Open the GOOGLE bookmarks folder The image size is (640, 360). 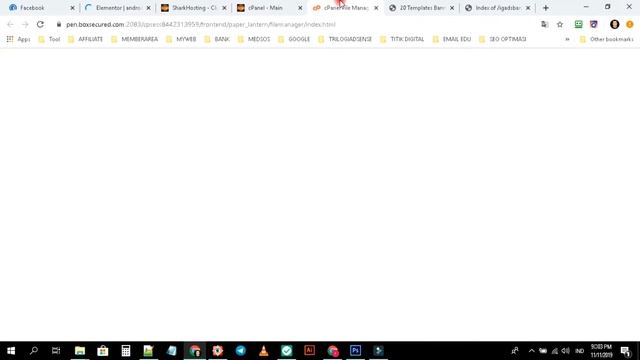[294, 39]
